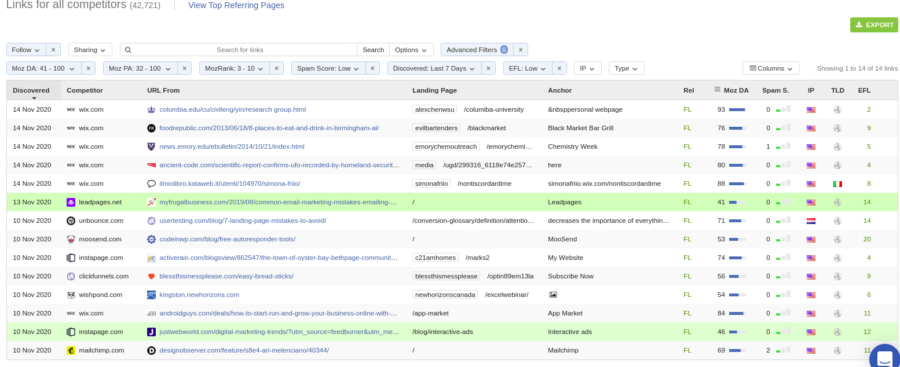900x367 pixels.
Task: Clear the Advanced Filters with its x
Action: (520, 50)
